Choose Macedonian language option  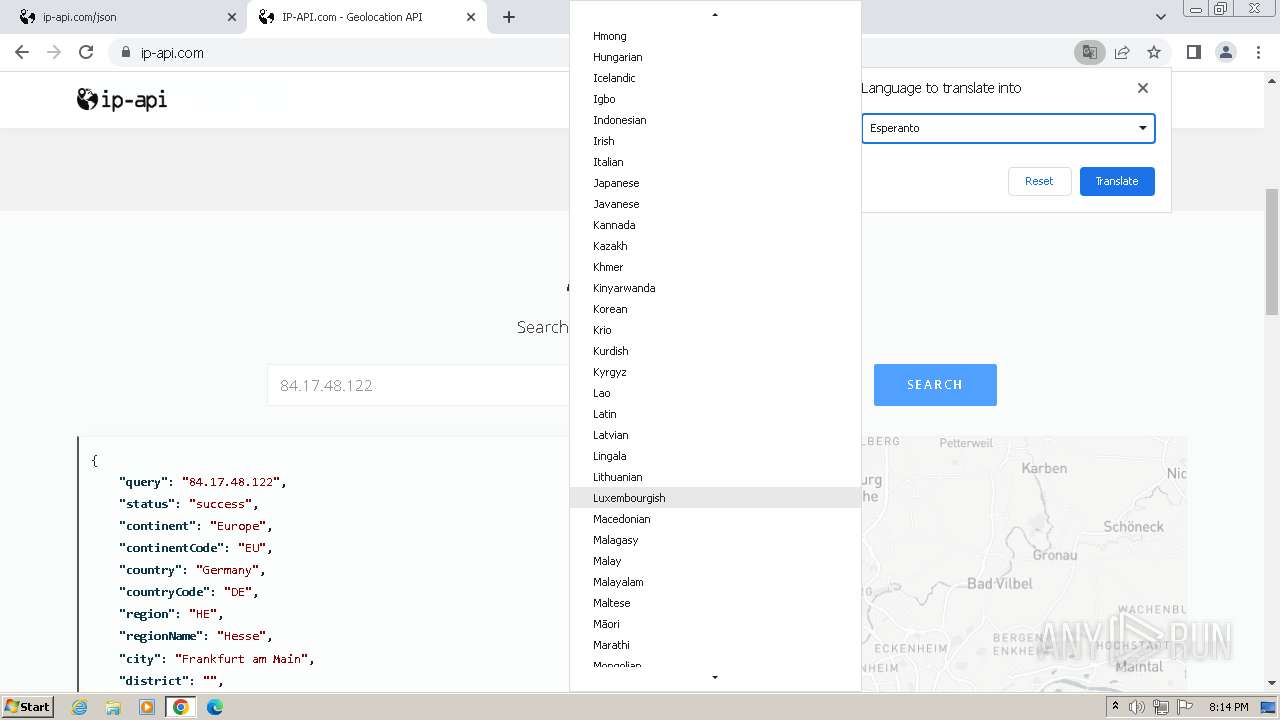[715, 519]
